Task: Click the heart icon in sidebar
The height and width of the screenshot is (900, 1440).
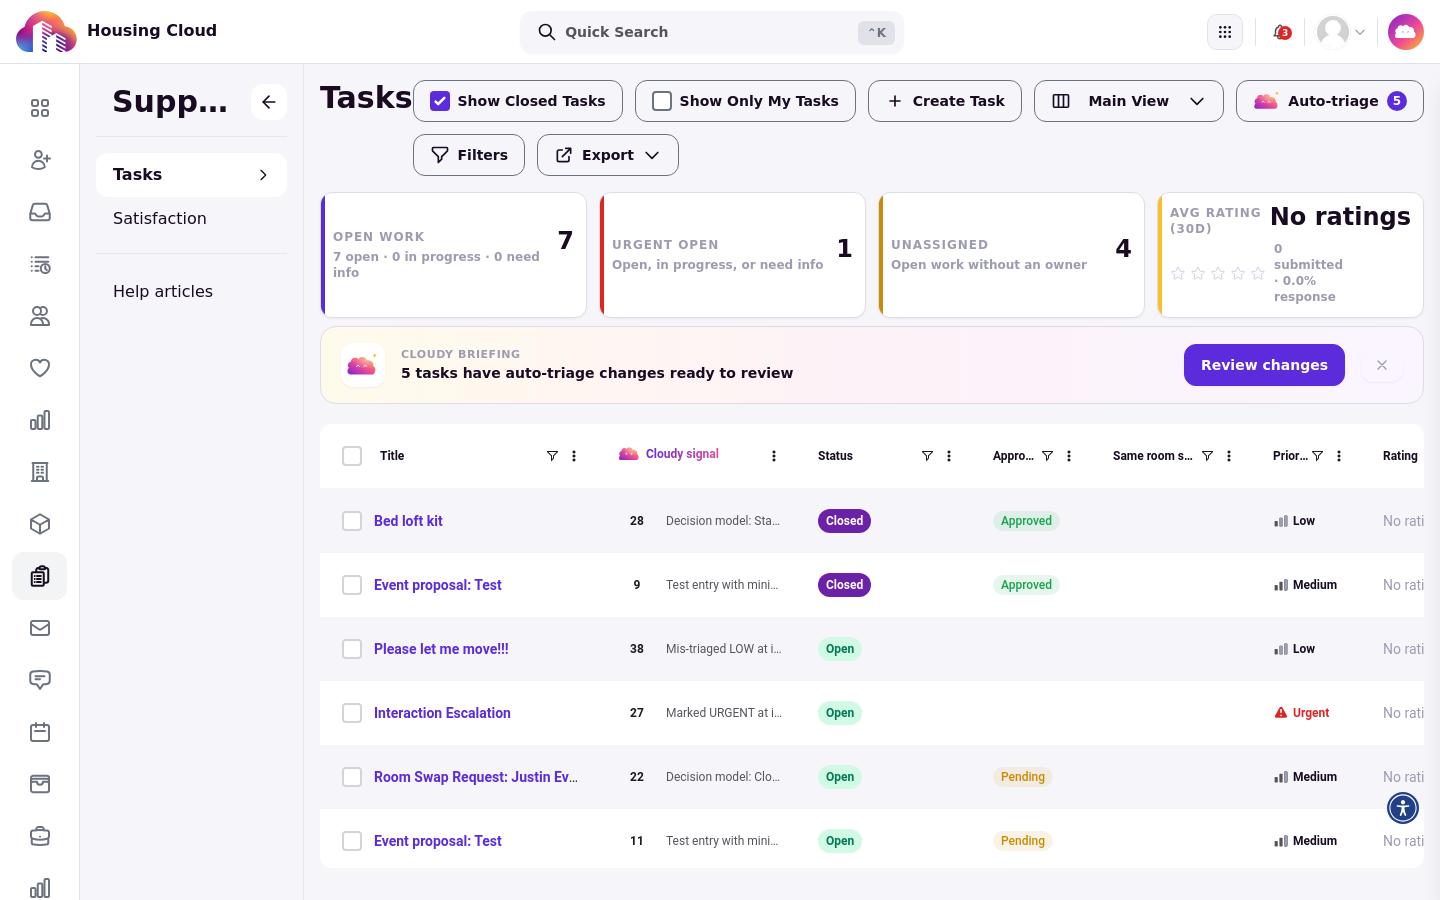Action: (40, 368)
